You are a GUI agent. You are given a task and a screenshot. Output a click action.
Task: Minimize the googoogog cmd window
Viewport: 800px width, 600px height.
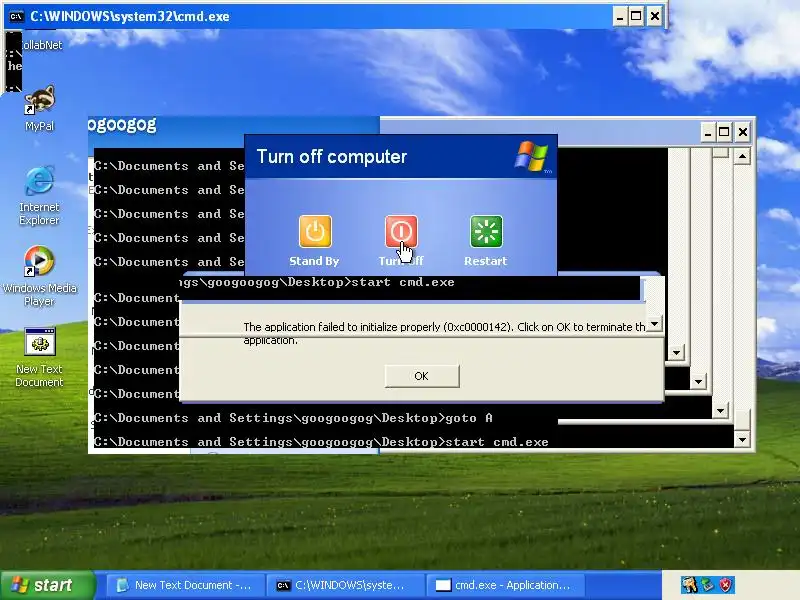(x=707, y=133)
